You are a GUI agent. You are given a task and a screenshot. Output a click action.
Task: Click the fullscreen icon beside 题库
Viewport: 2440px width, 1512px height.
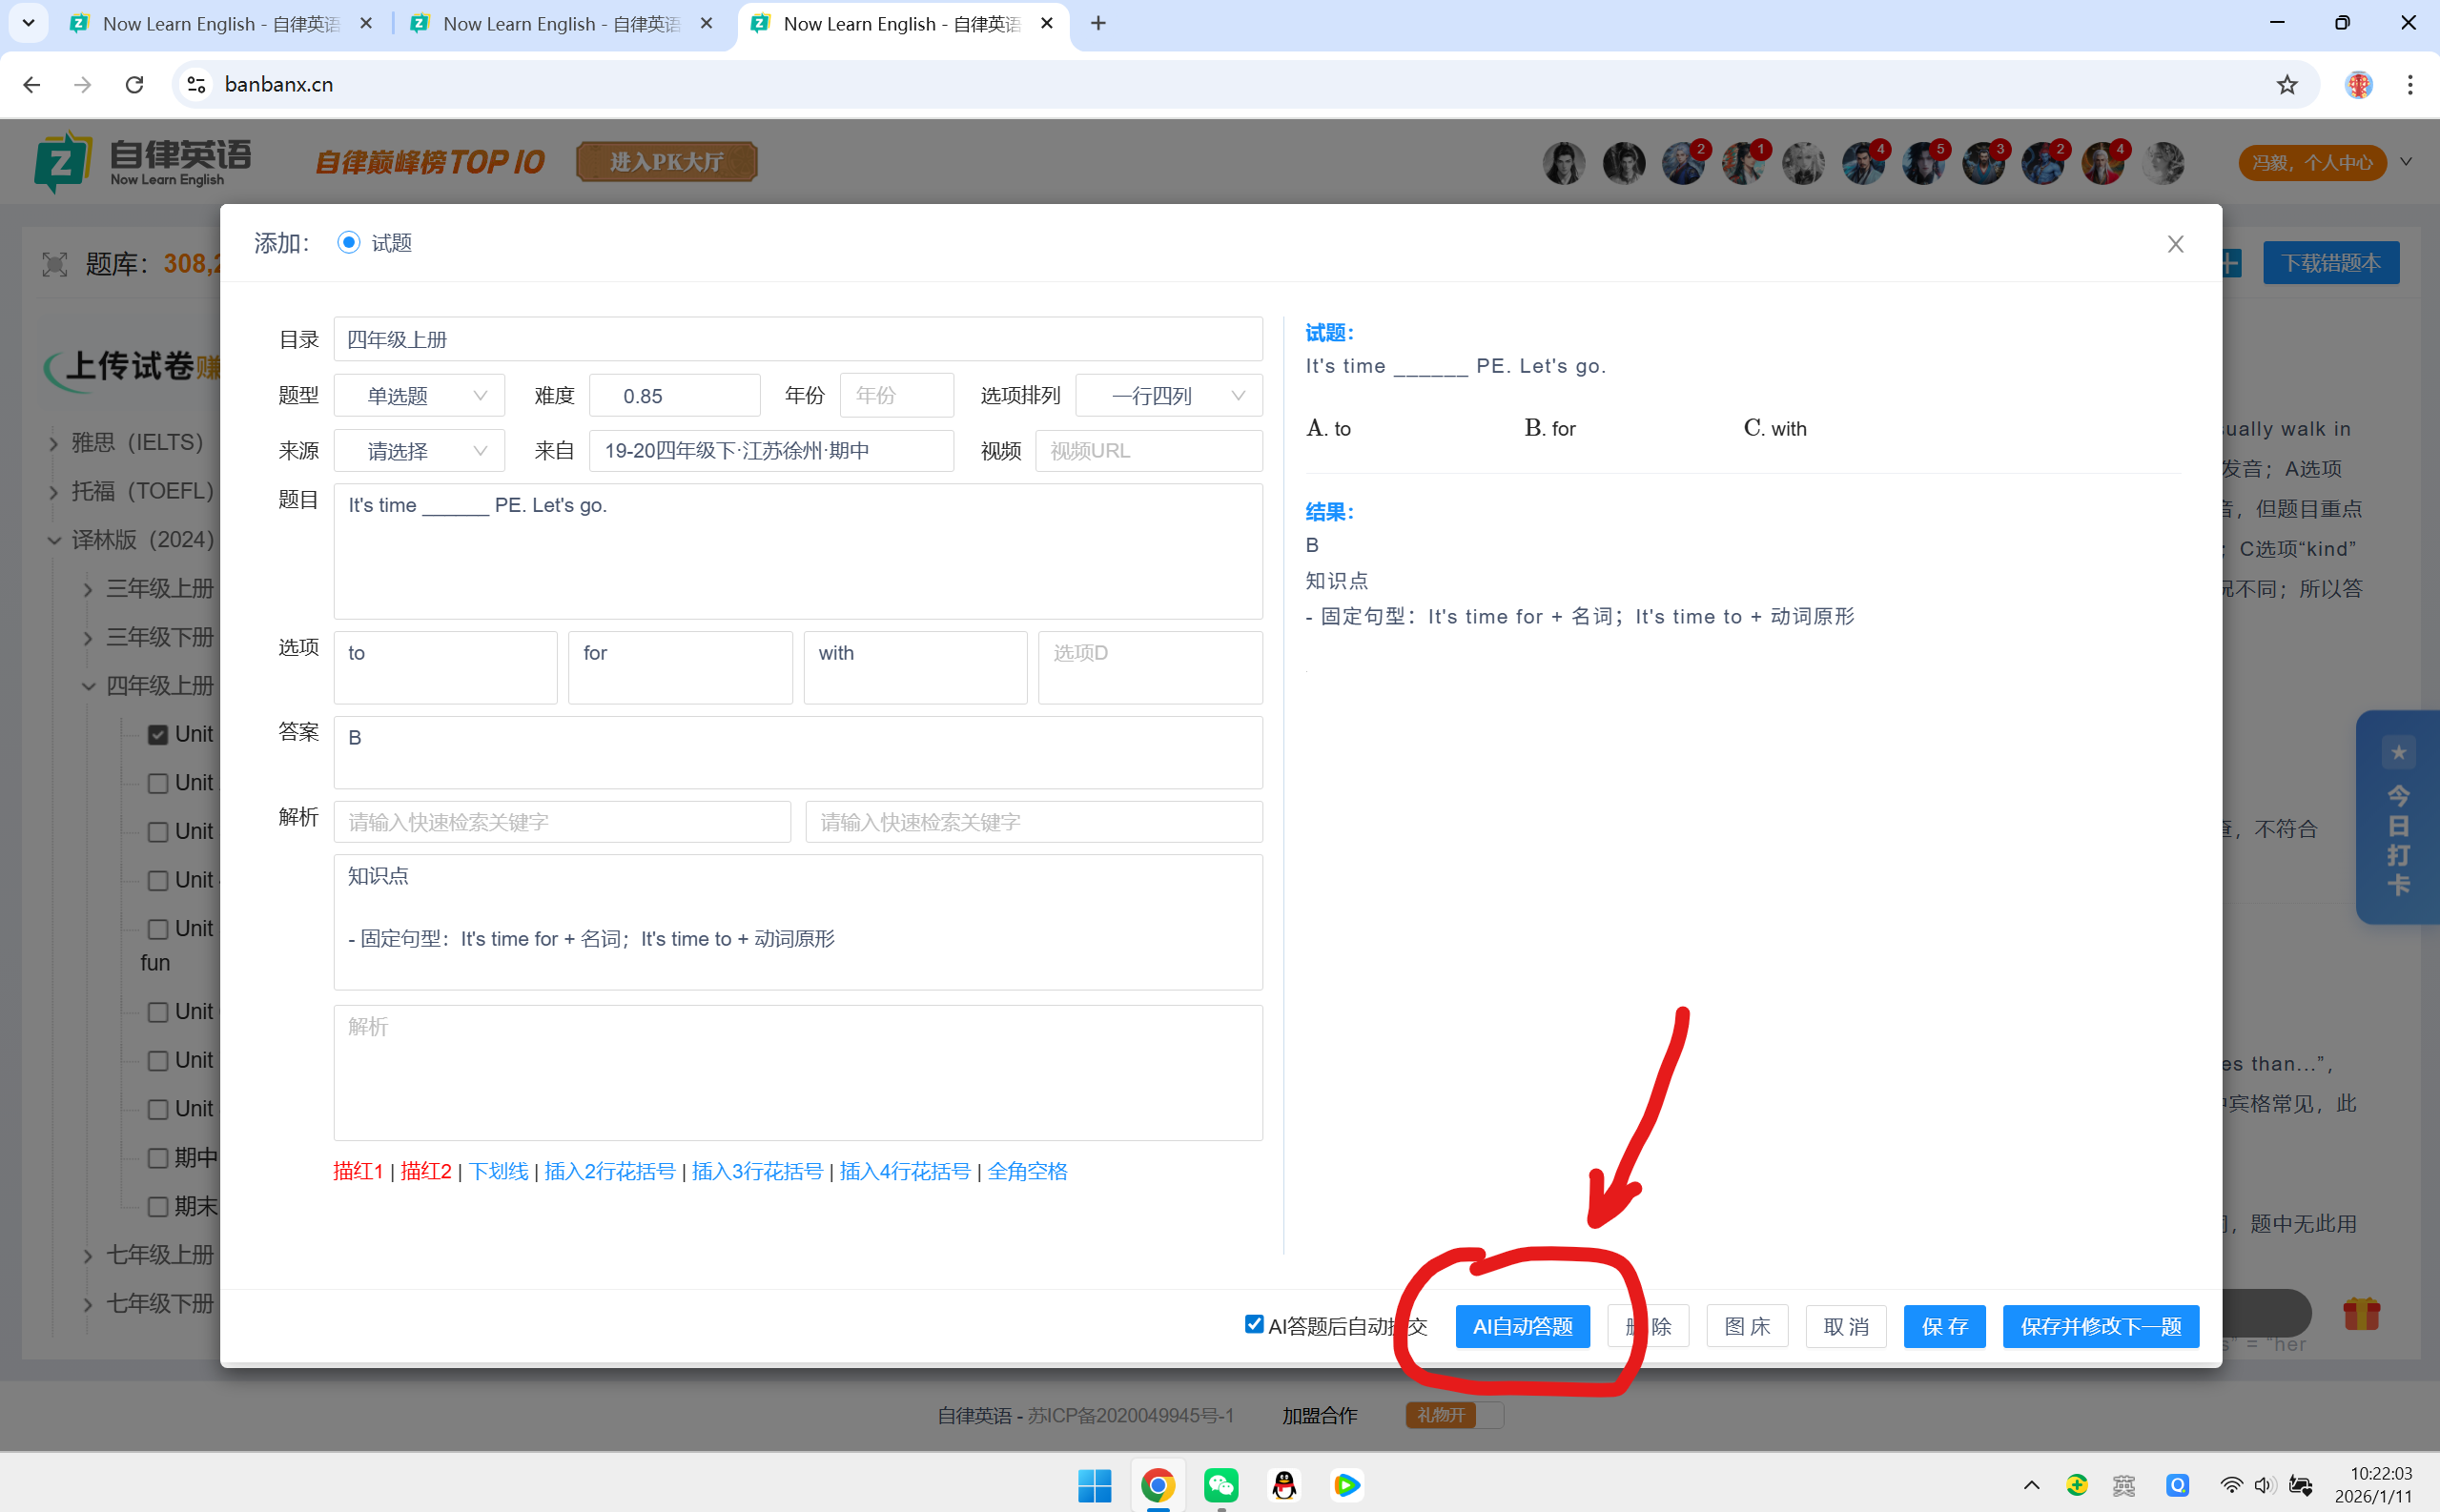click(x=55, y=264)
